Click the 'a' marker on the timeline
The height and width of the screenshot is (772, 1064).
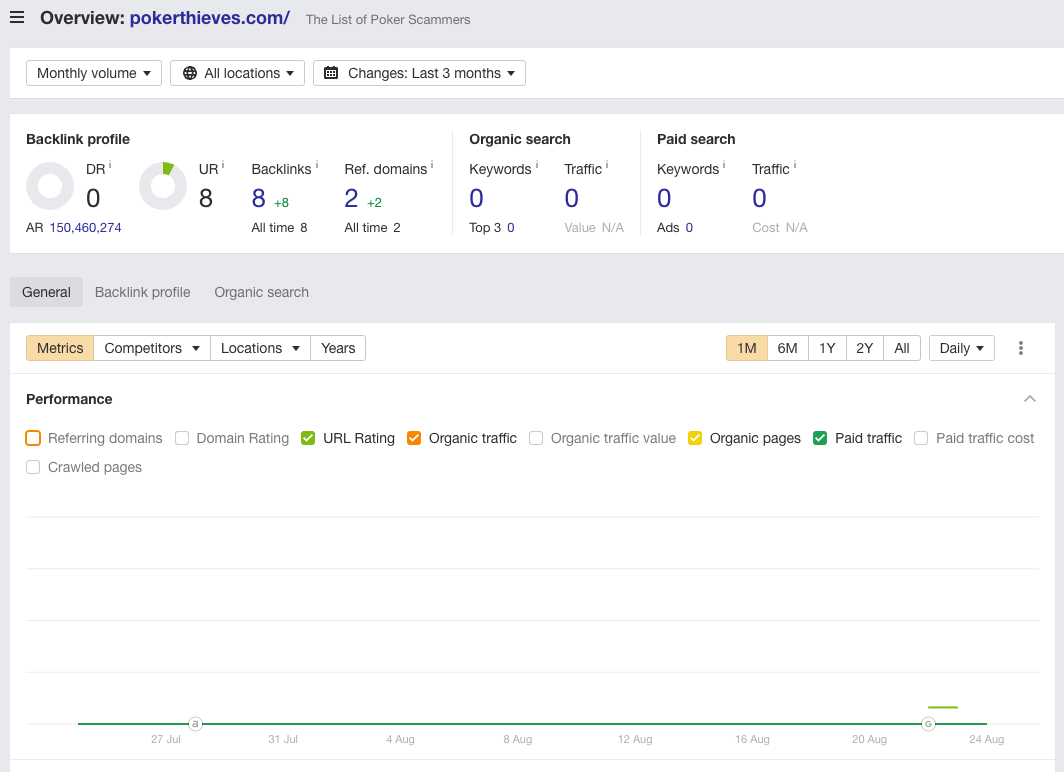195,724
